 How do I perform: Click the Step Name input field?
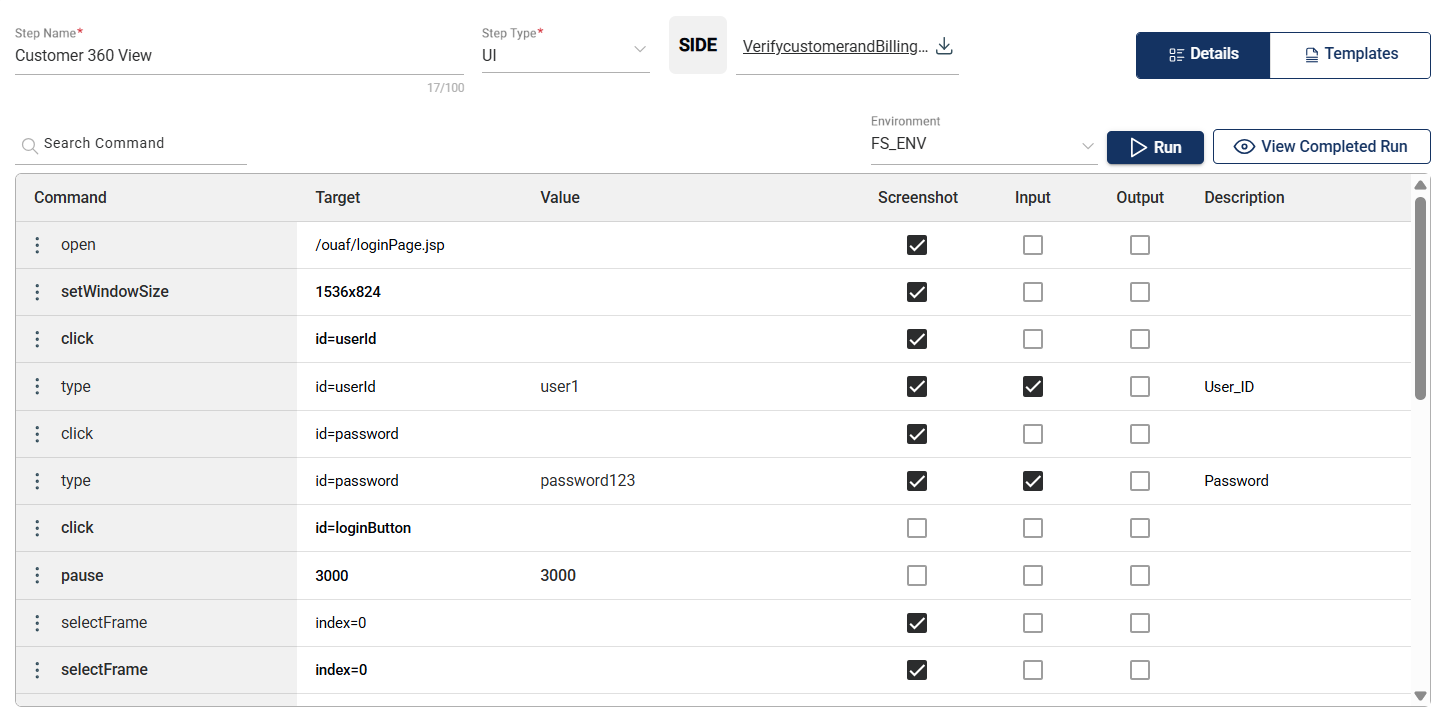[238, 56]
